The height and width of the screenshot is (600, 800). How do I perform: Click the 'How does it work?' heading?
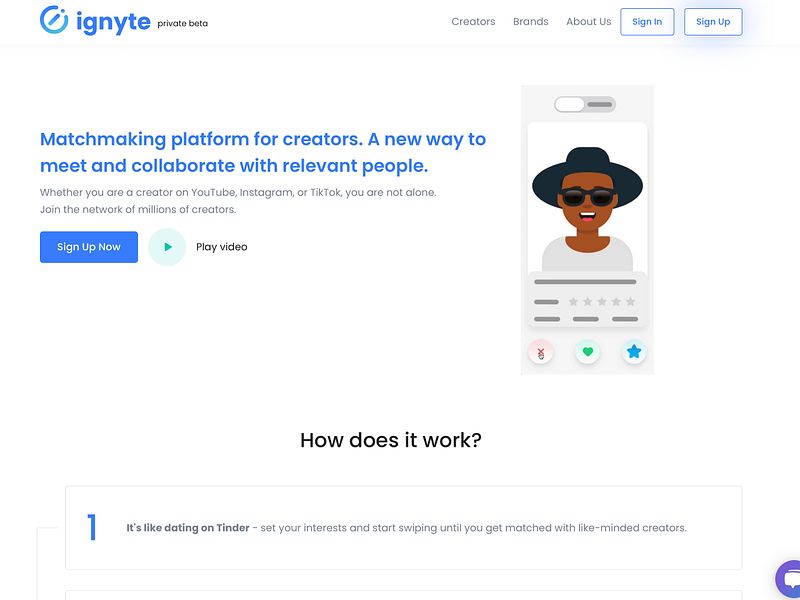[391, 440]
